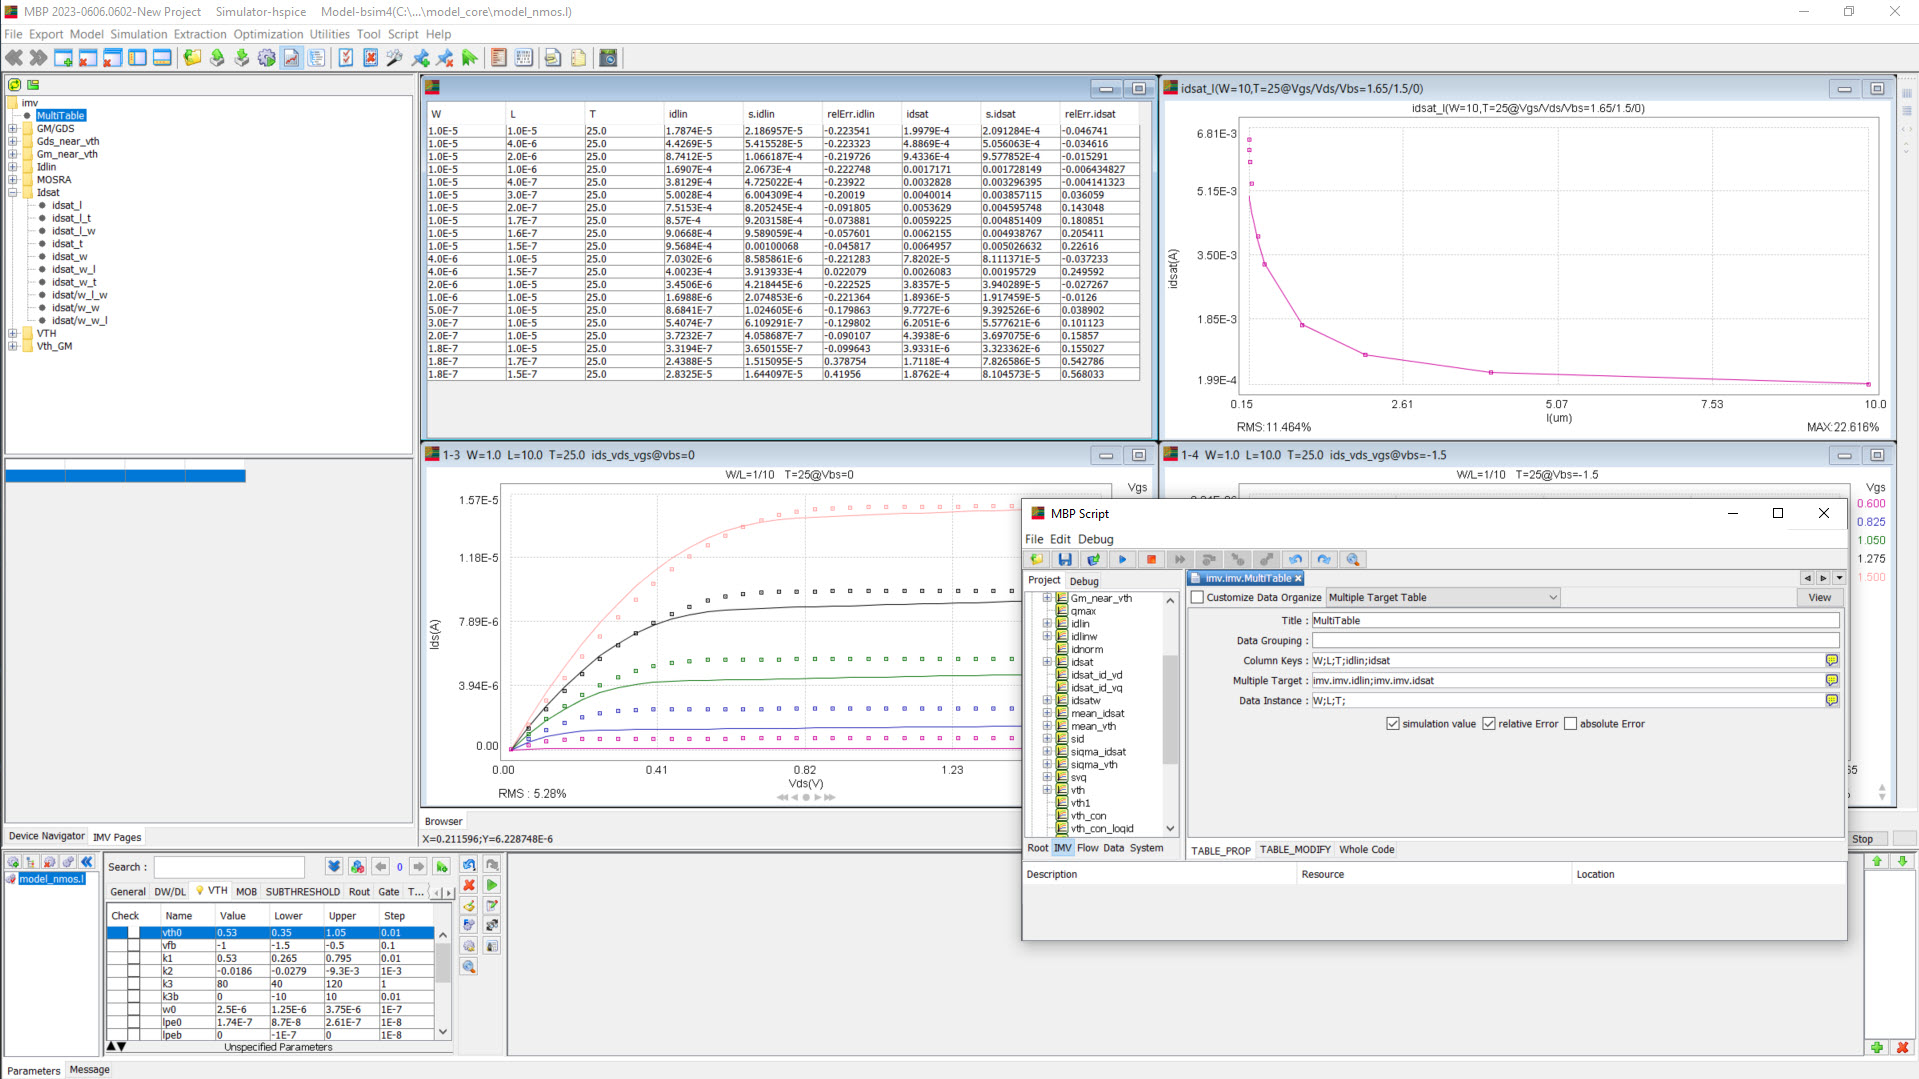Click the View button in the Script window

pyautogui.click(x=1818, y=597)
